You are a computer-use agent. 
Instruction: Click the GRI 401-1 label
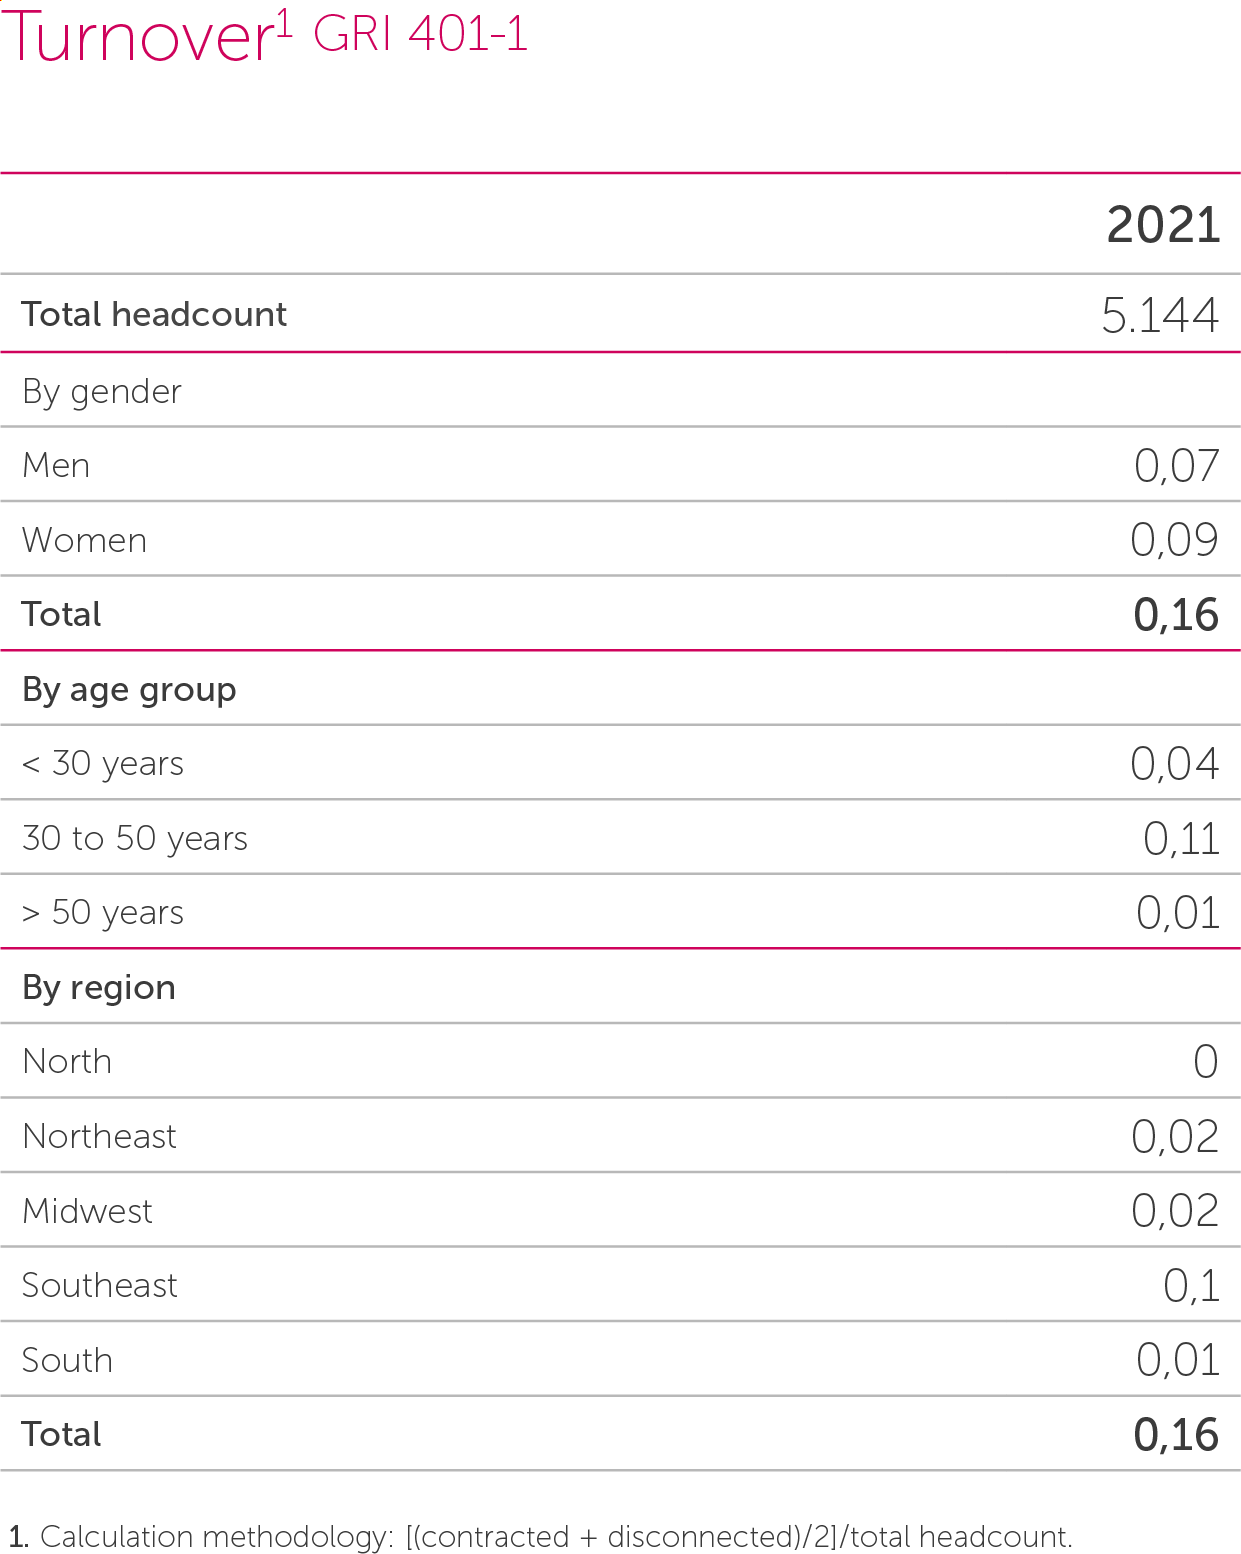[420, 34]
